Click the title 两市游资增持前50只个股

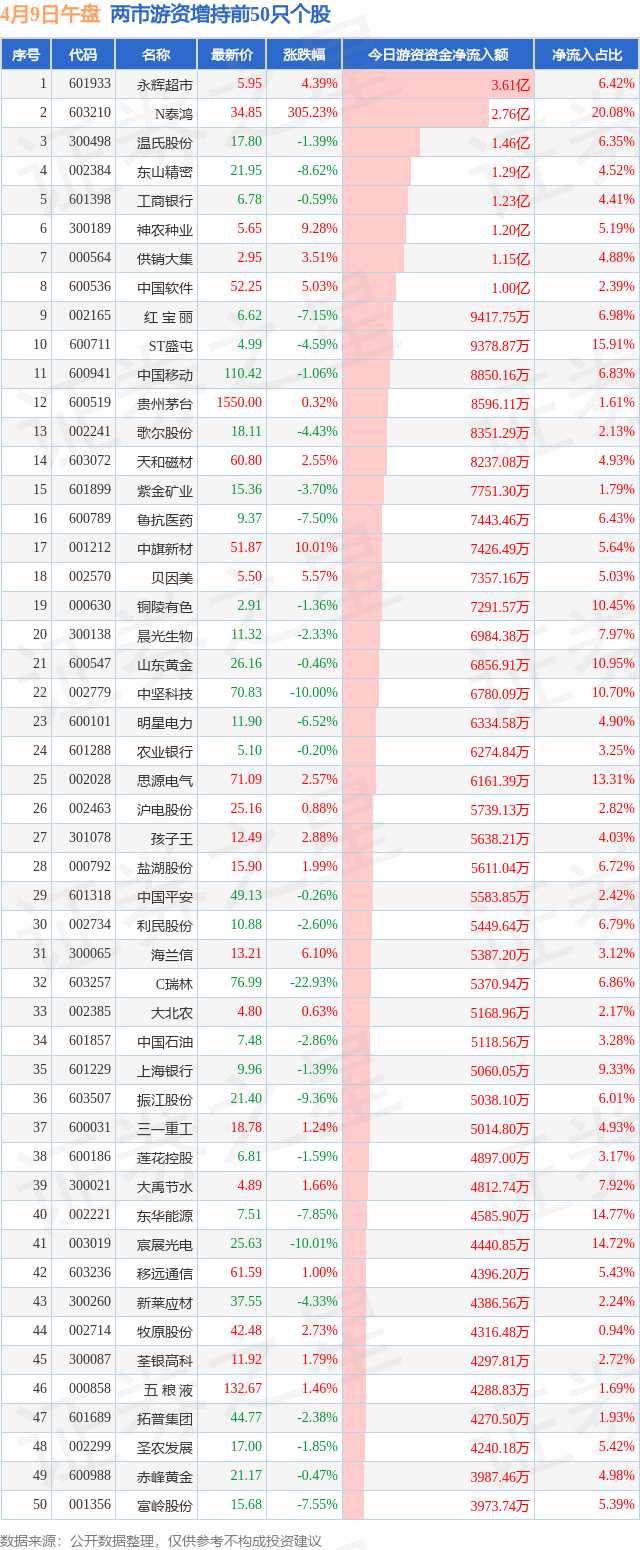219,15
